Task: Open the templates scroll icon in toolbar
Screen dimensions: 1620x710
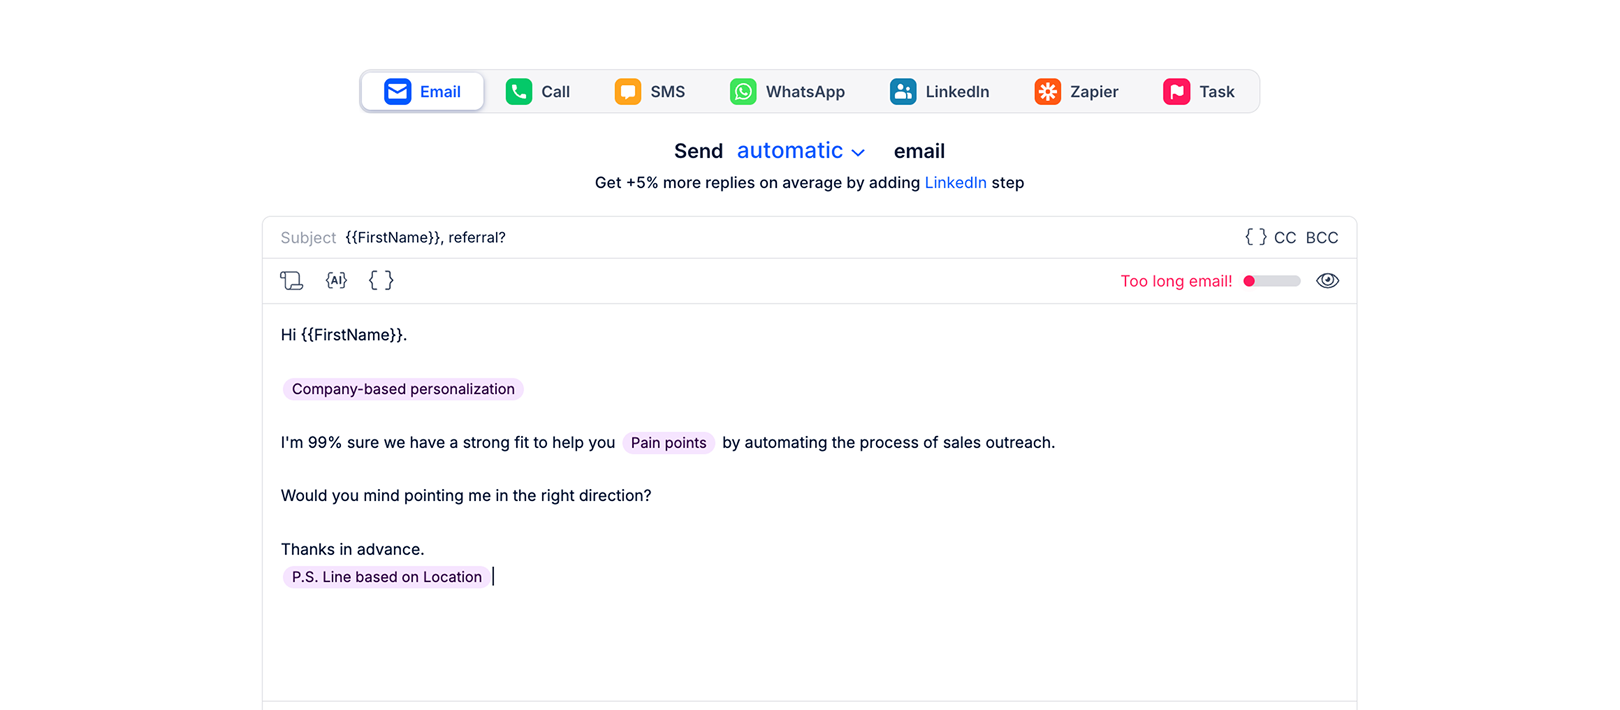Action: click(291, 281)
